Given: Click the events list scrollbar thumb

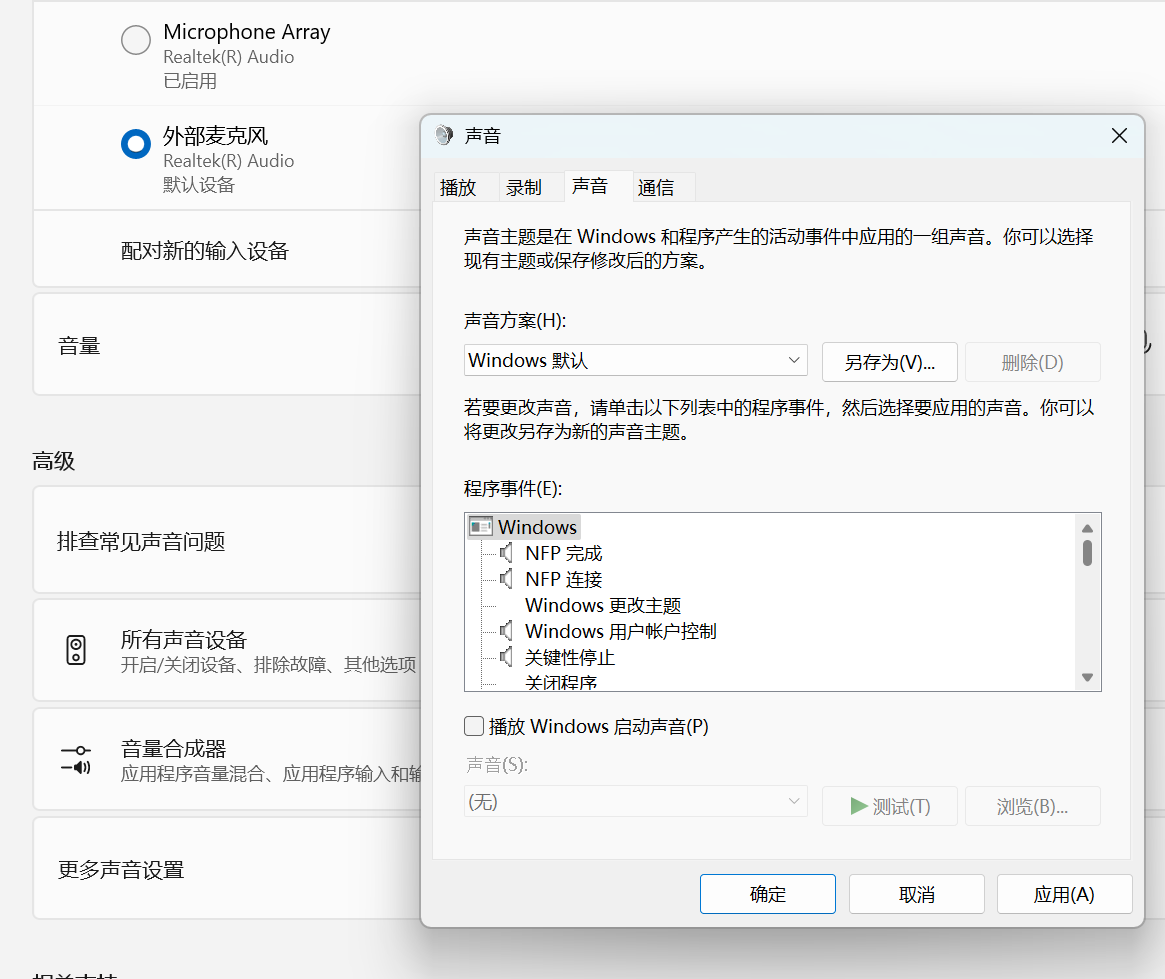Looking at the screenshot, I should 1087,553.
